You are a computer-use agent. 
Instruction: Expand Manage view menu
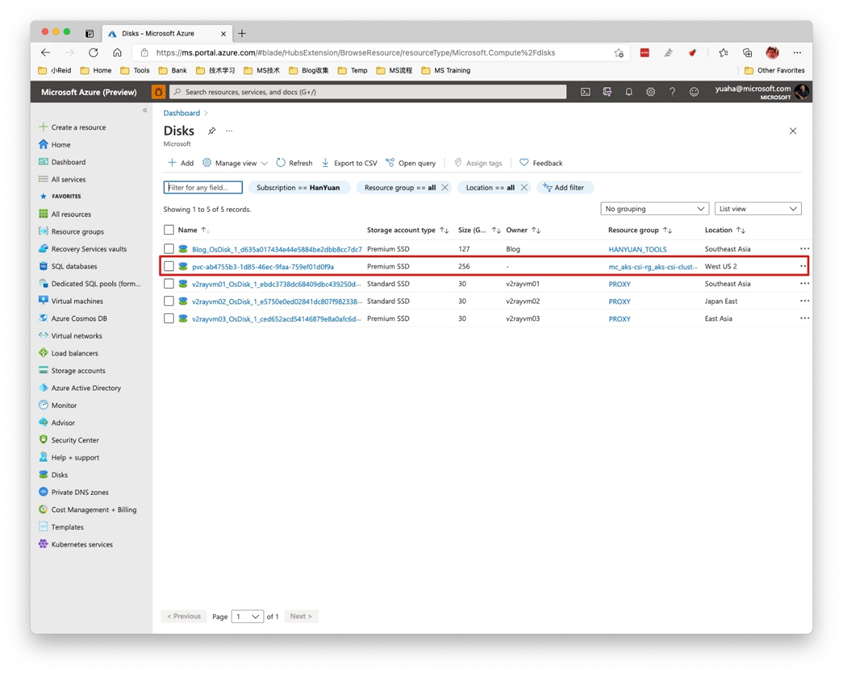pyautogui.click(x=235, y=163)
